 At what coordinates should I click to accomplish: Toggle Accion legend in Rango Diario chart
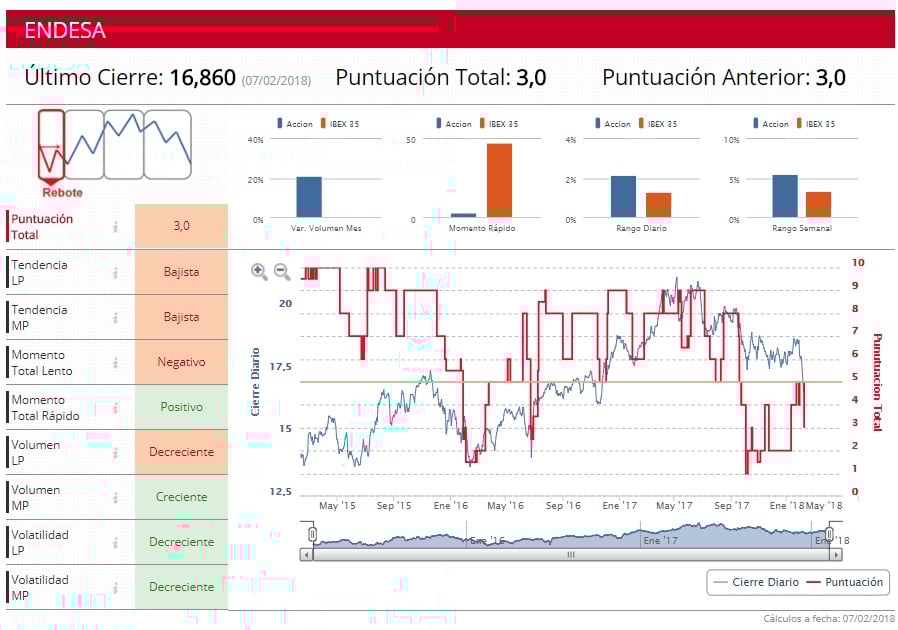tap(613, 124)
